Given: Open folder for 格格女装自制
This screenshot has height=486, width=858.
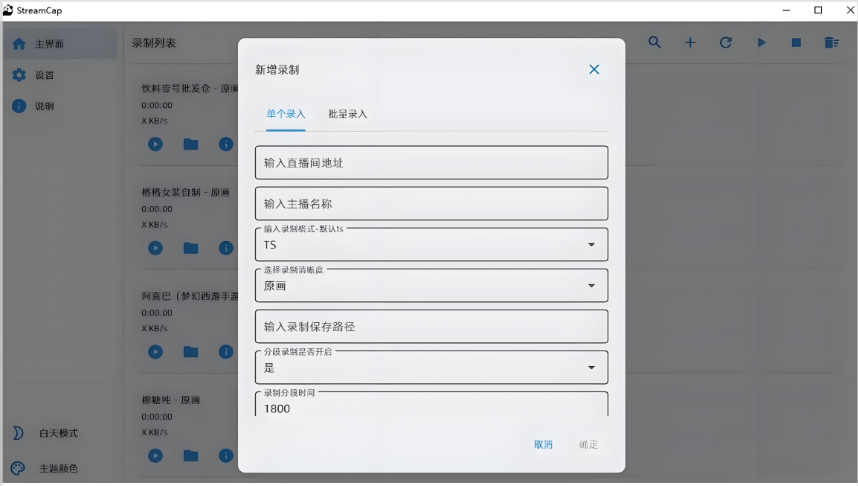Looking at the screenshot, I should (x=190, y=248).
